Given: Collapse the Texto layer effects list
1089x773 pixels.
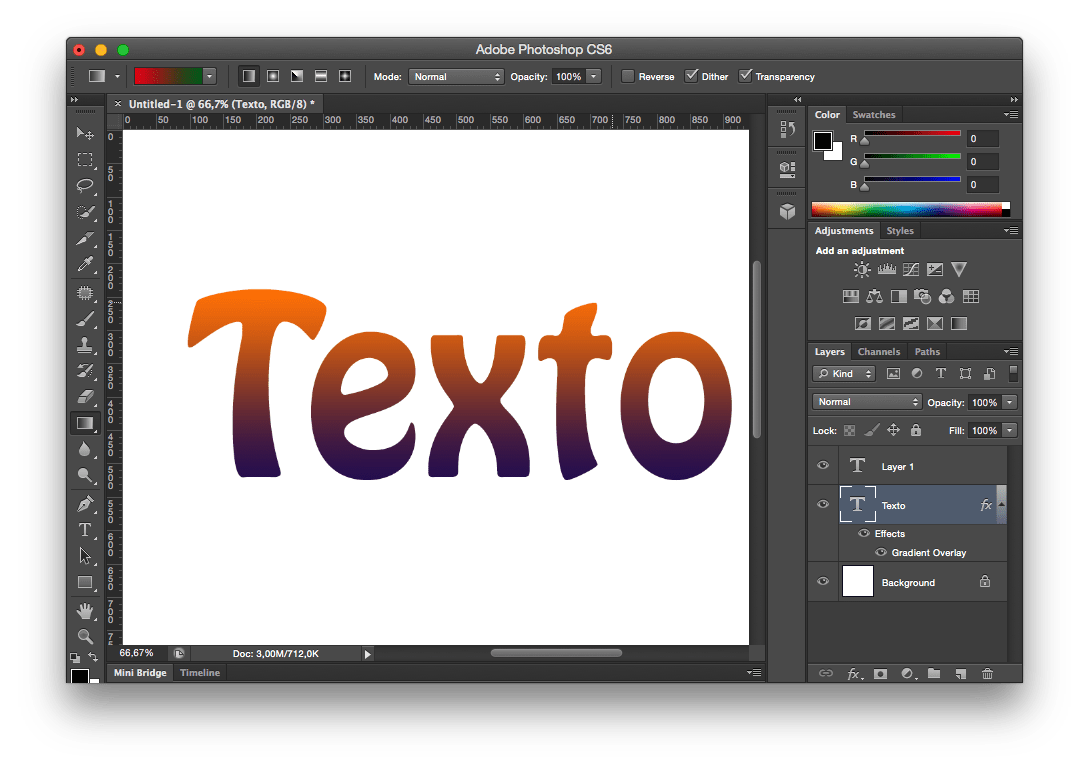Looking at the screenshot, I should [x=1001, y=504].
